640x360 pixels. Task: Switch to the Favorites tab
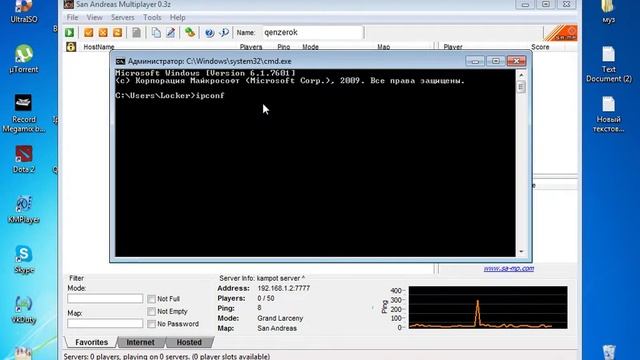[x=91, y=342]
